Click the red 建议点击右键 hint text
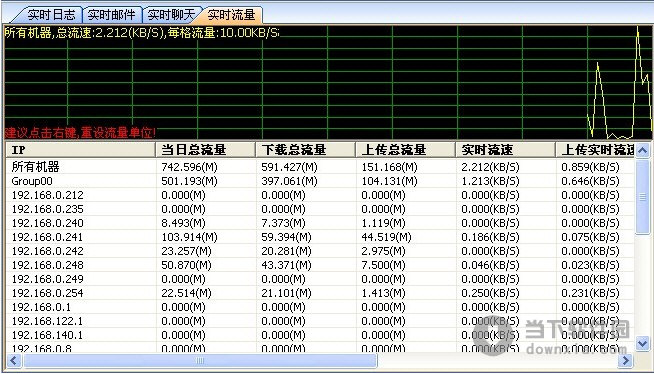Screen dimensions: 654x374 (80, 133)
